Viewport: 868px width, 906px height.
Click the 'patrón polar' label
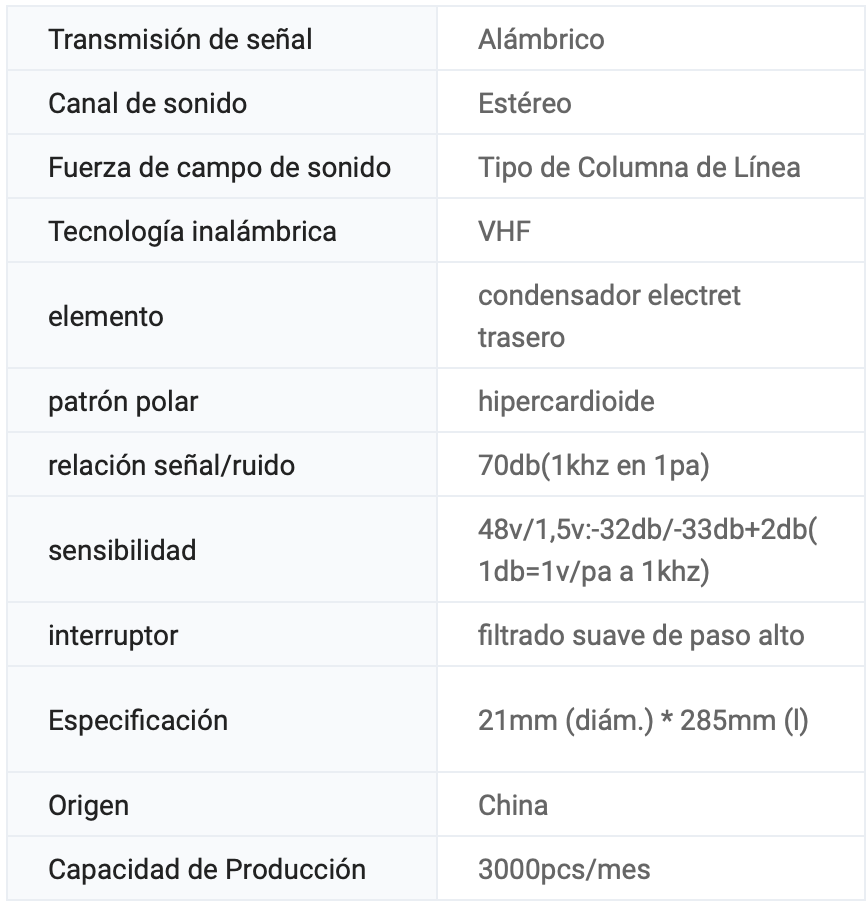point(123,402)
